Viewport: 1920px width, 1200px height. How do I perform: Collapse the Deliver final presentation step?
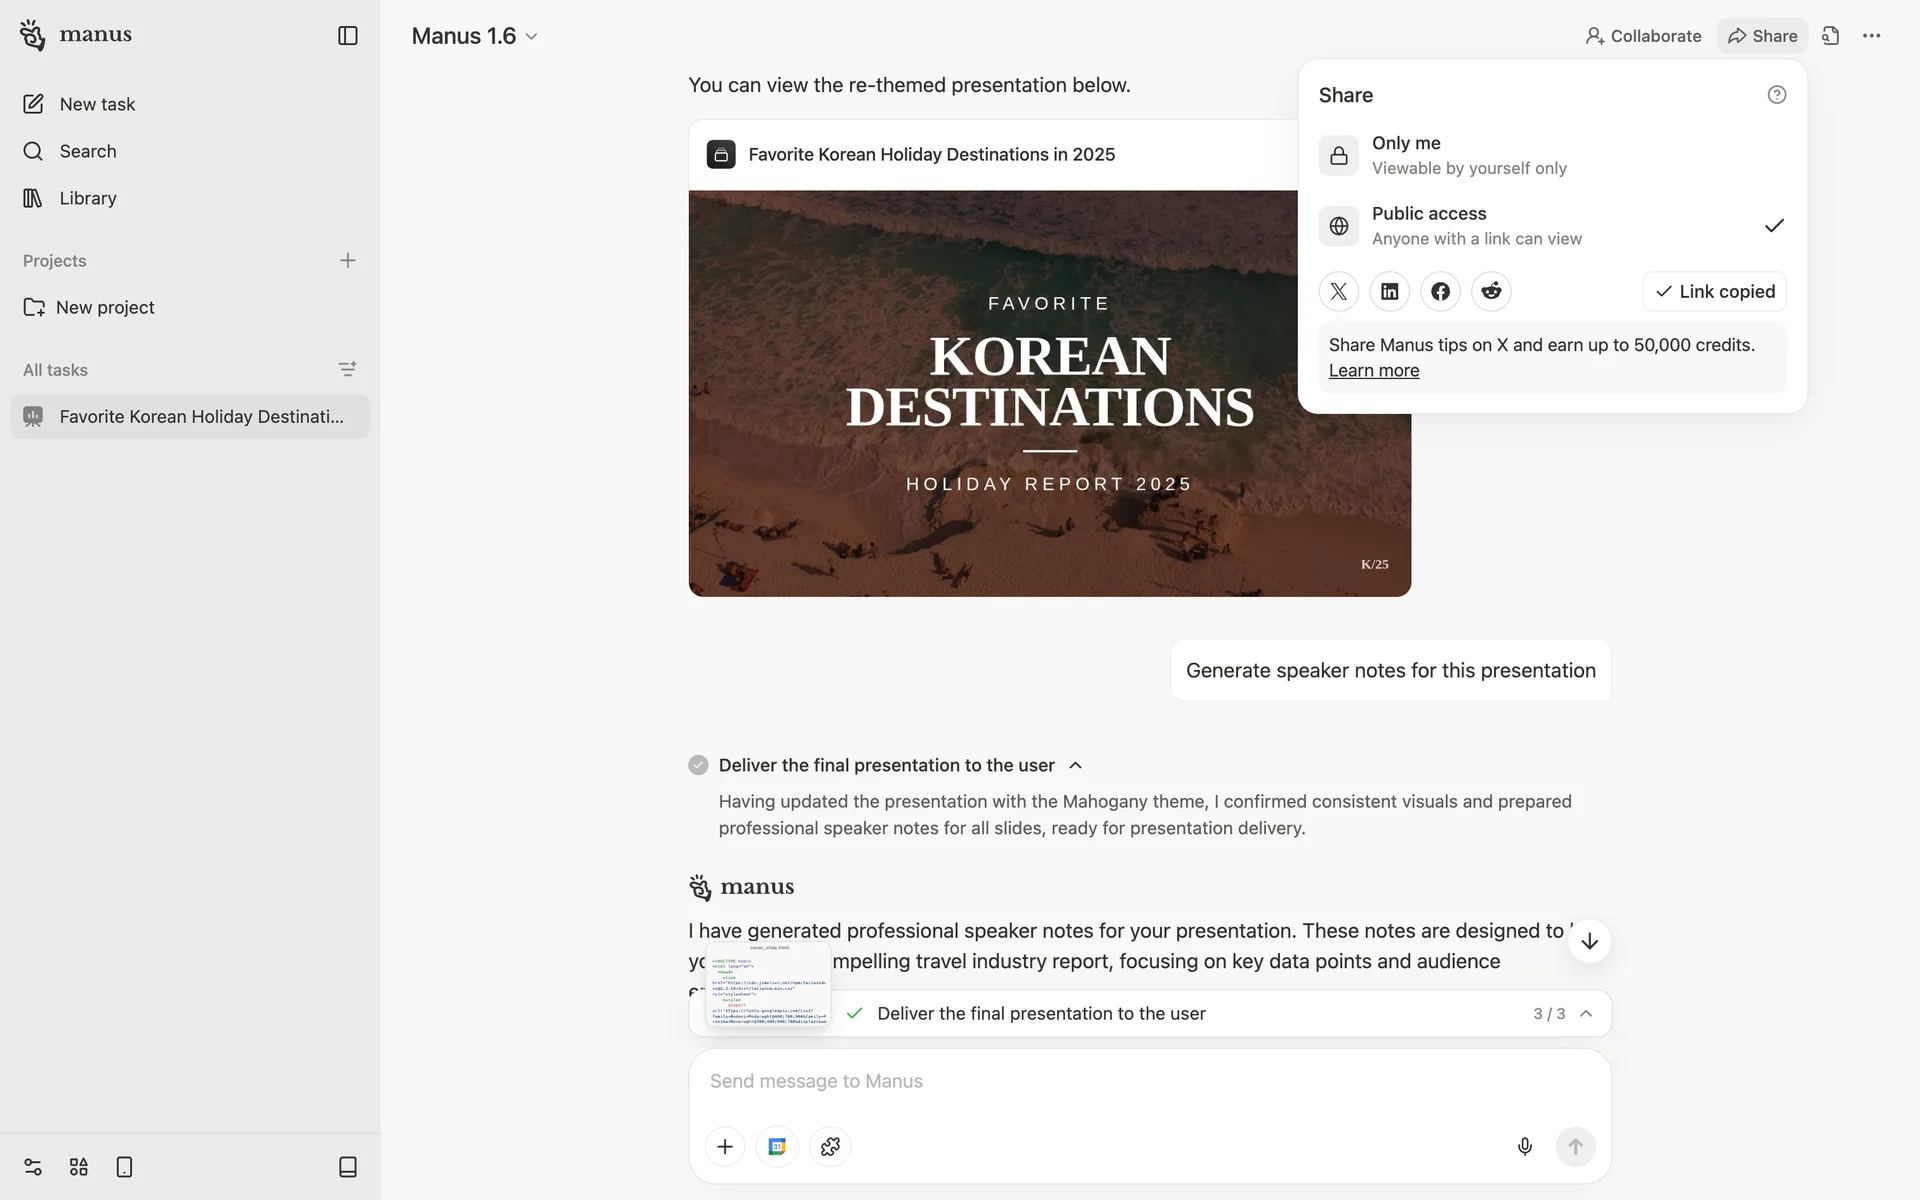[x=1075, y=765]
